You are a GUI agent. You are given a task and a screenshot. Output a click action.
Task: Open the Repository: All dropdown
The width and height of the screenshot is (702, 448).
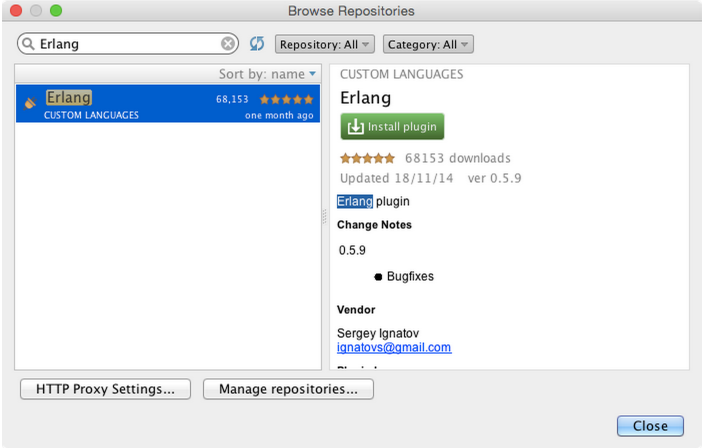(x=325, y=44)
